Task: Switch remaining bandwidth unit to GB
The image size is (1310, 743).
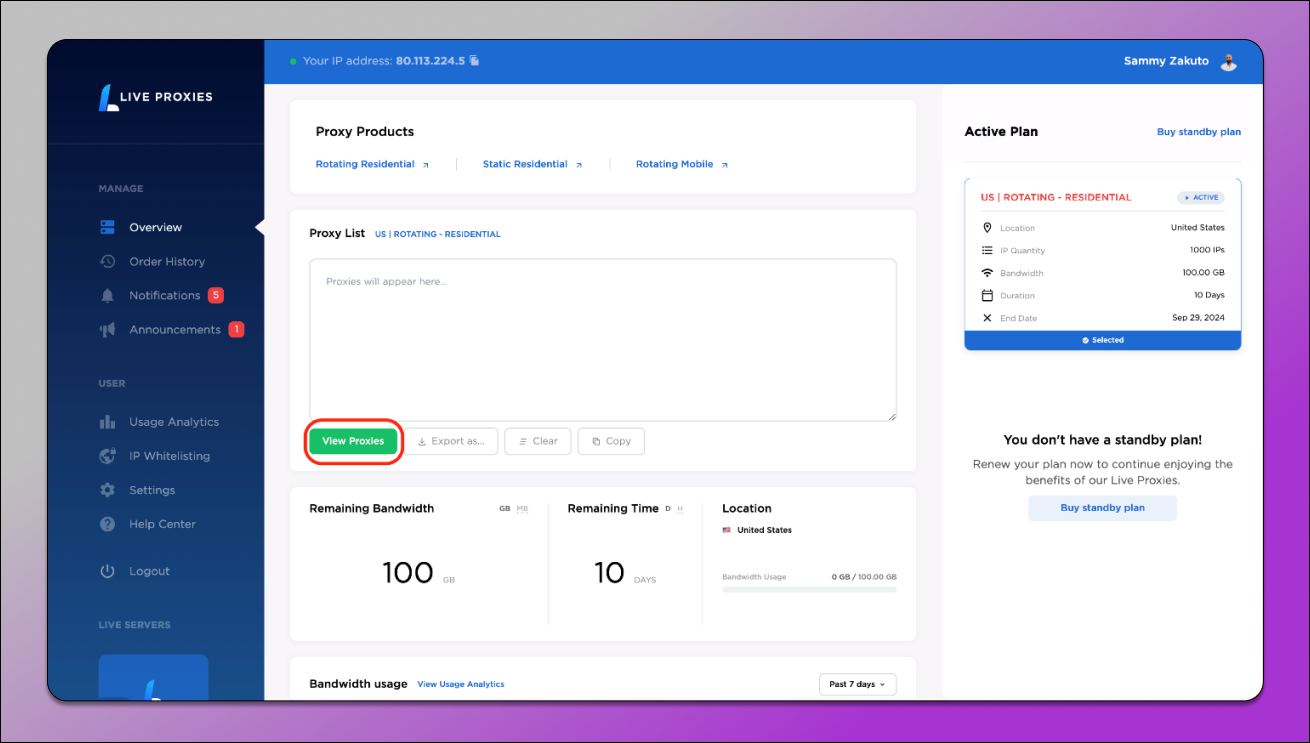Action: pos(505,509)
